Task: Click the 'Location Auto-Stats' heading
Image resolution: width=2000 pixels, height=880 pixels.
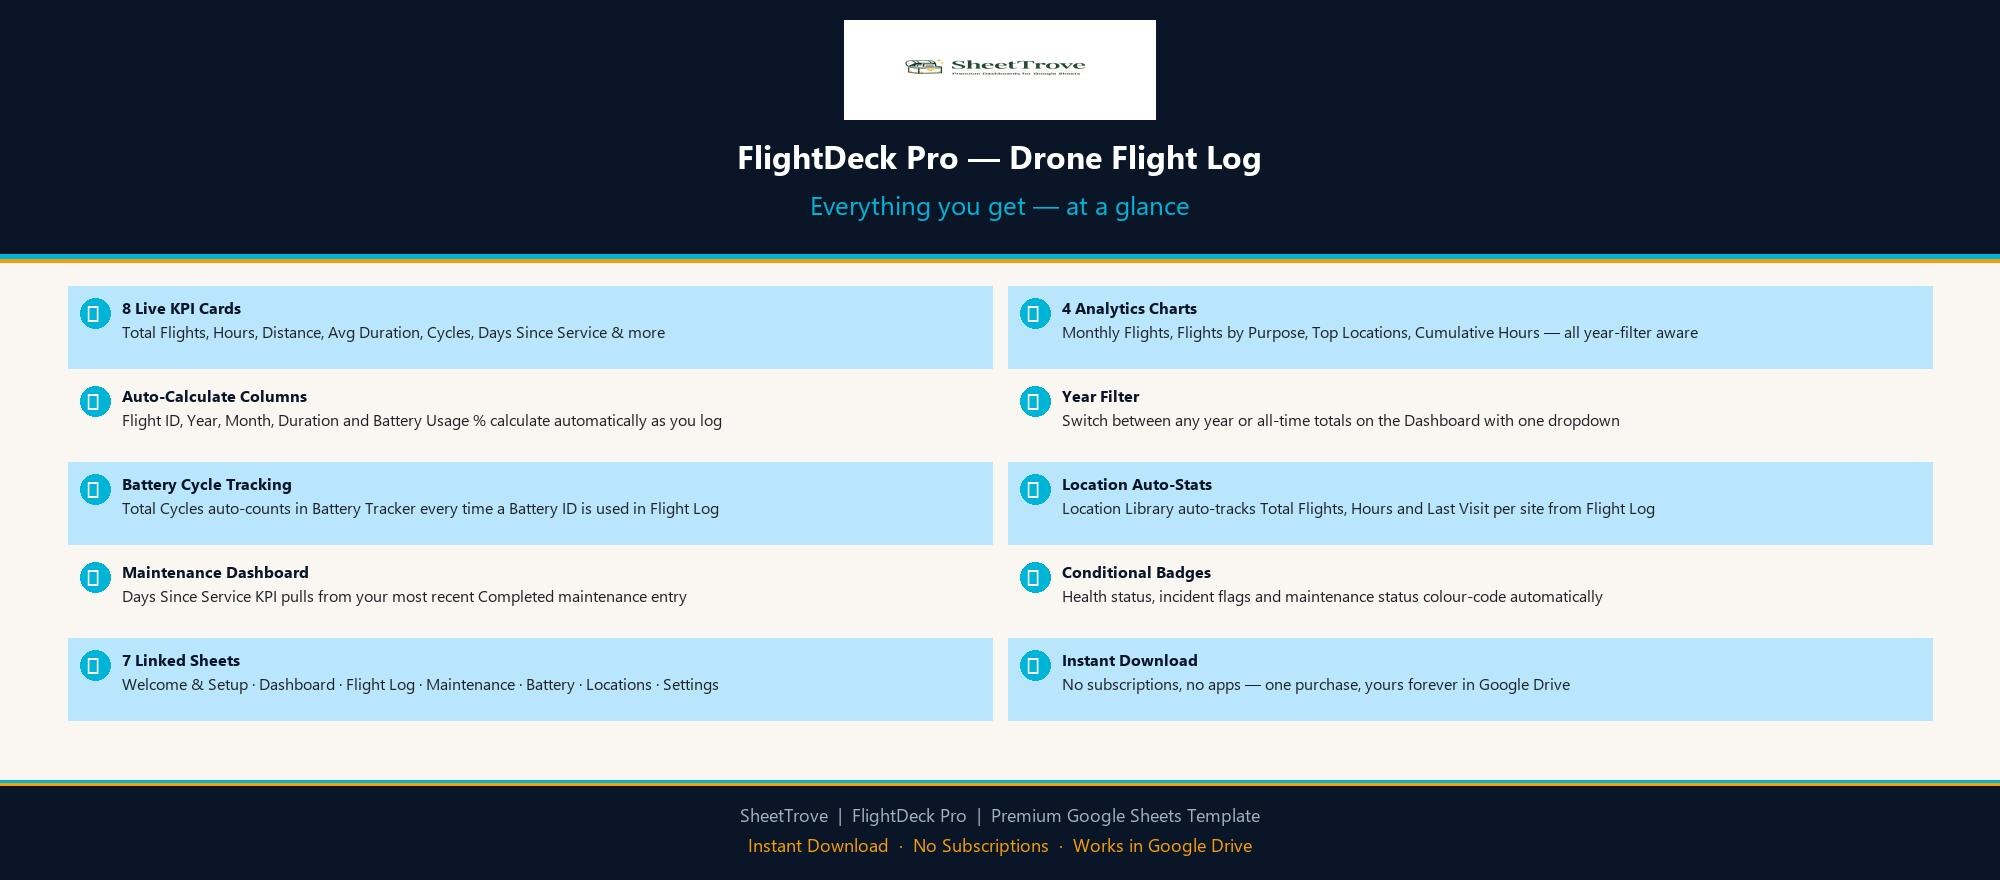Action: point(1137,484)
